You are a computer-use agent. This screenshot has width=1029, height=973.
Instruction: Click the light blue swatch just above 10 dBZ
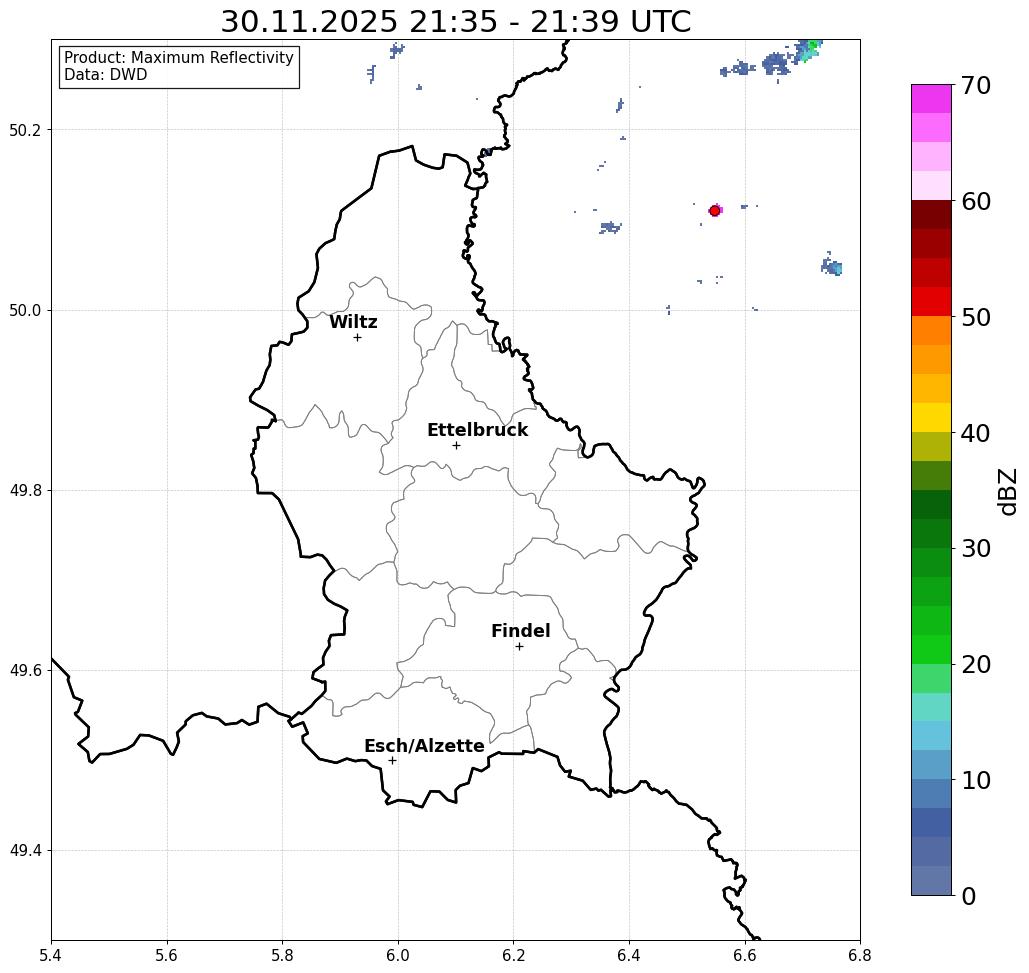(931, 764)
